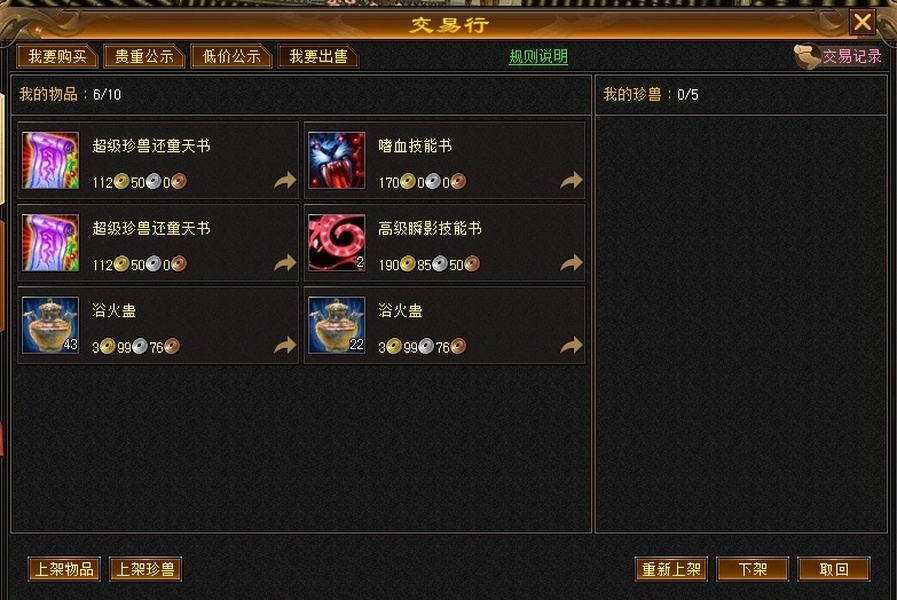Click the 嗜血技能书 beast icon

pos(336,160)
